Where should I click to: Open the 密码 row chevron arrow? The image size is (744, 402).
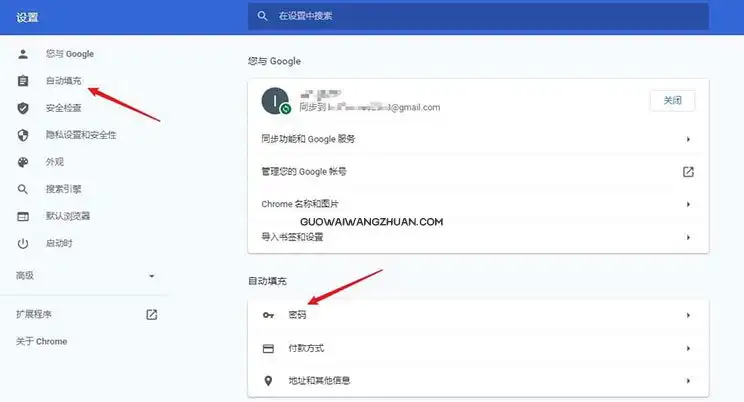click(688, 315)
